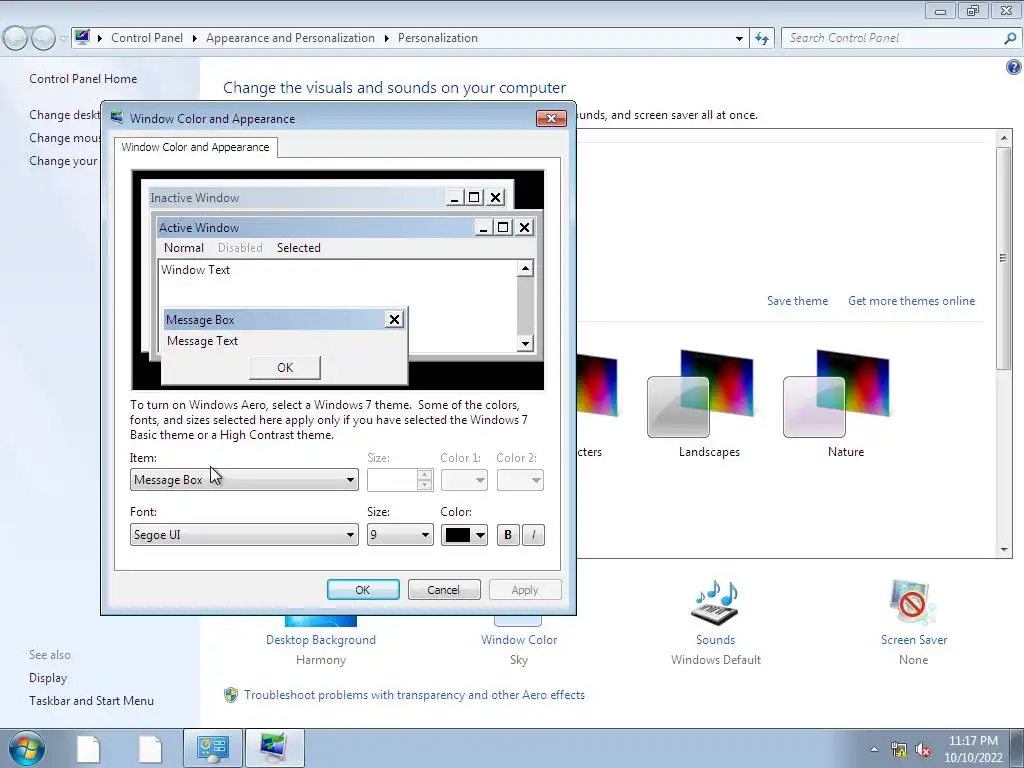
Task: Click the Personalization breadcrumb item
Action: 438,38
